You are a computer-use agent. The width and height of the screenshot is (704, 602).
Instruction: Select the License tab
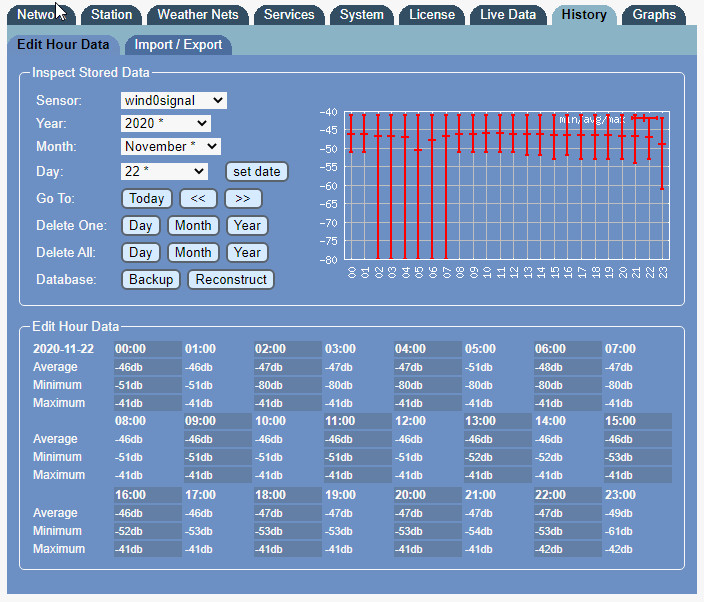432,15
